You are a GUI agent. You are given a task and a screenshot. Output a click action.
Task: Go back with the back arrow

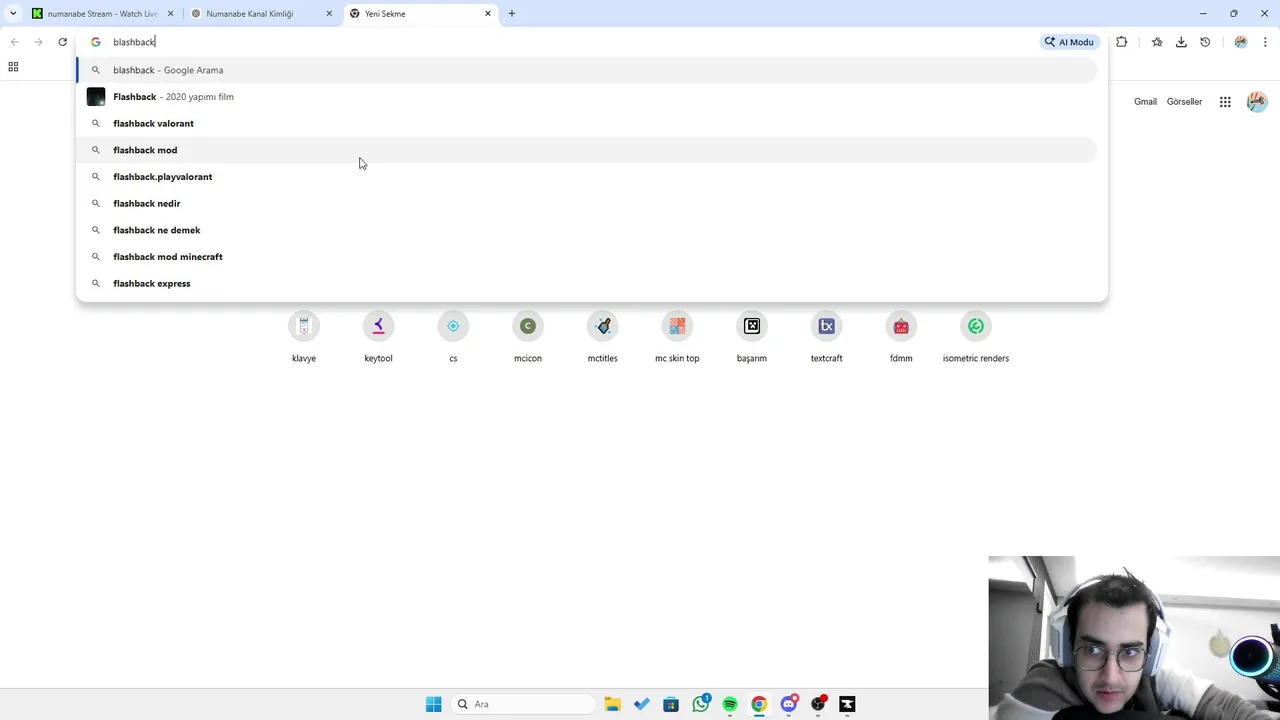[14, 42]
